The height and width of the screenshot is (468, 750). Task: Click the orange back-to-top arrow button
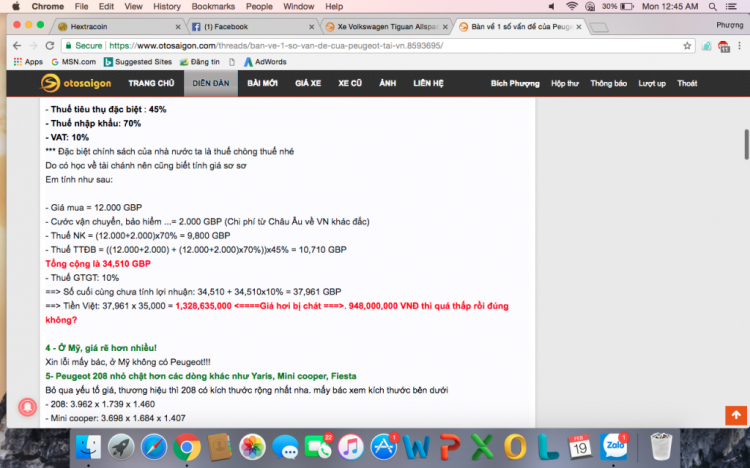[x=736, y=415]
